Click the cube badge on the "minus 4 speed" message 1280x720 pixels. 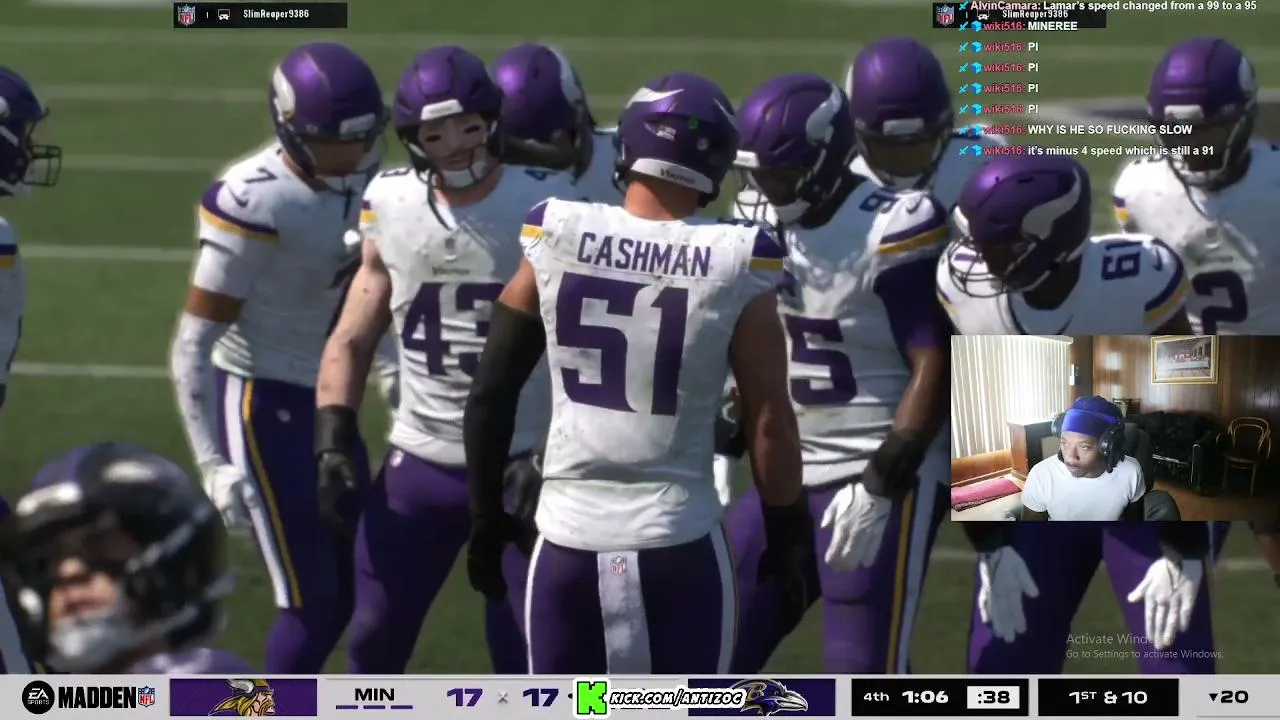pyautogui.click(x=976, y=151)
